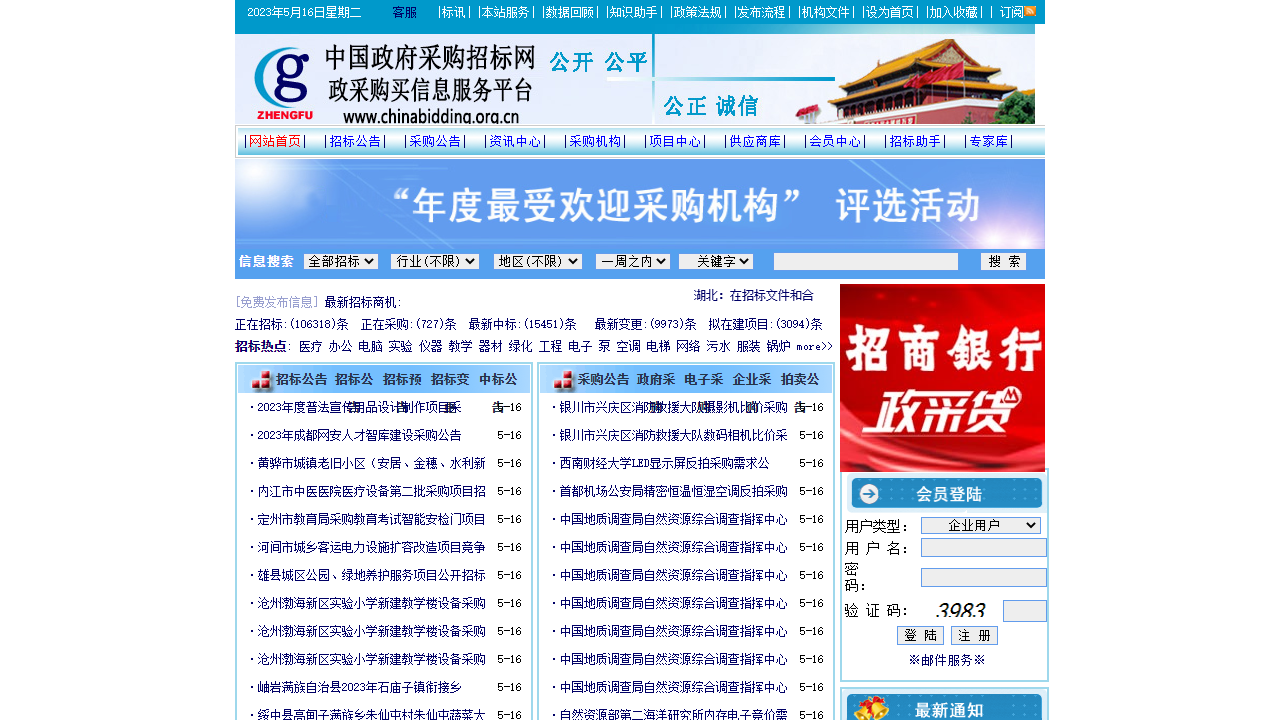Image resolution: width=1280 pixels, height=720 pixels.
Task: Click the RSS icon beside 订阅
Action: pos(1030,11)
